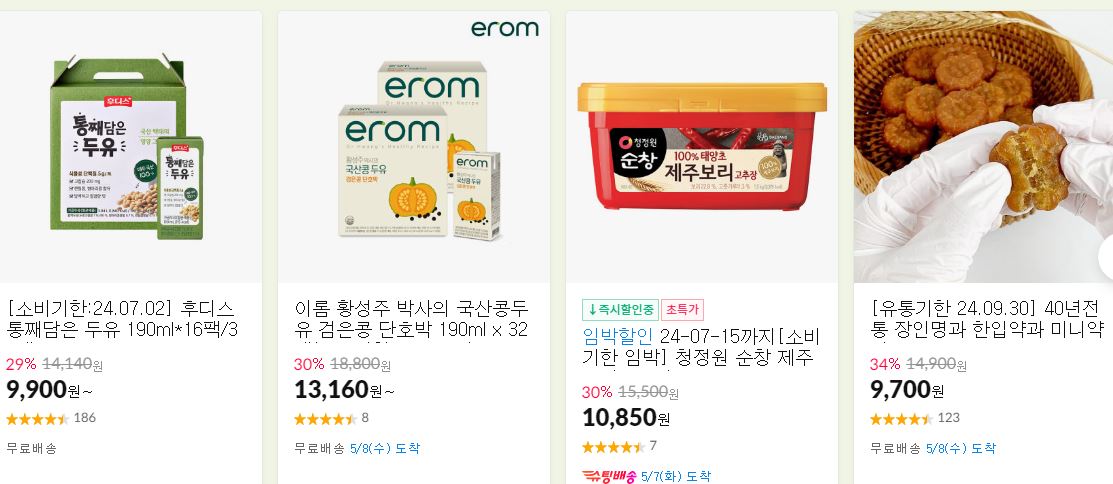The image size is (1113, 484).
Task: Open the star rating with 123 reviews
Action: click(915, 418)
